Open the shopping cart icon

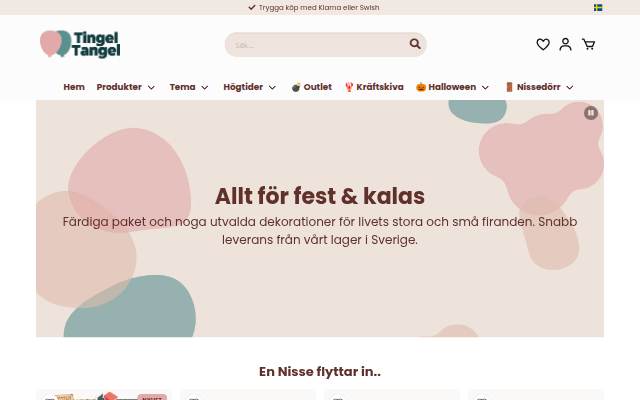(x=588, y=44)
